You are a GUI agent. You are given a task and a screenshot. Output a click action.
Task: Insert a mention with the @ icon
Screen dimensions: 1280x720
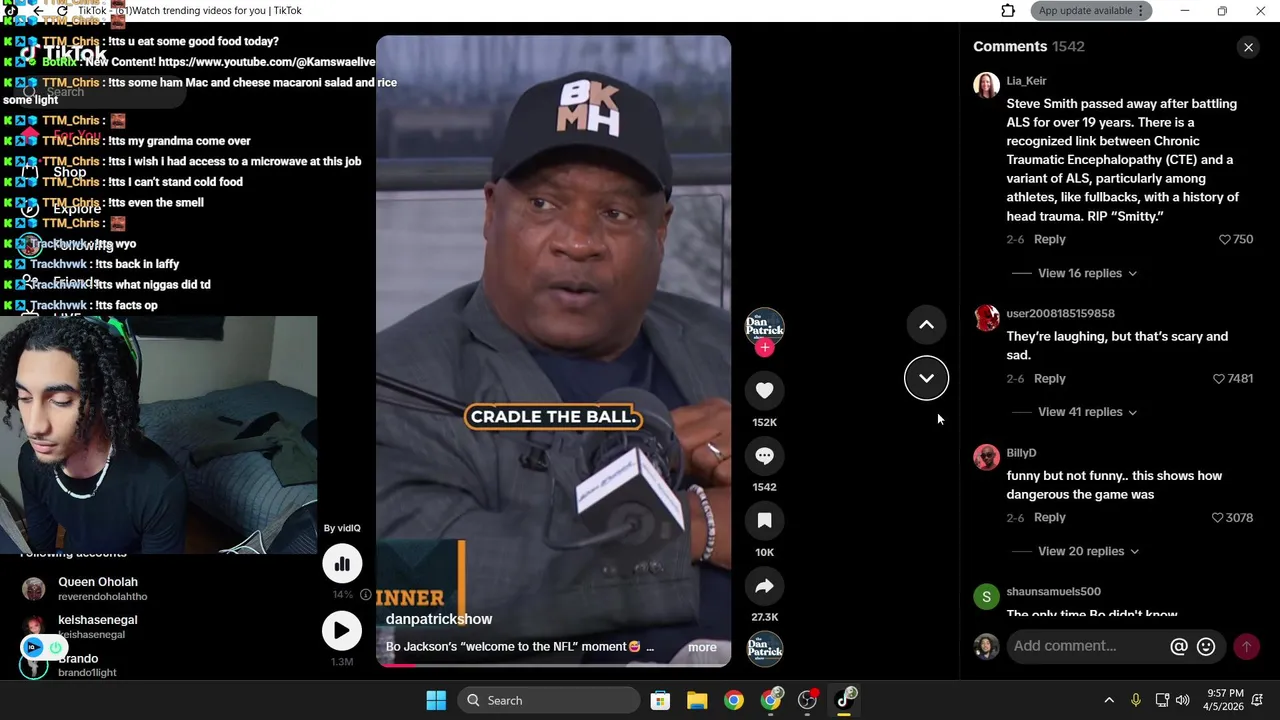[1179, 647]
